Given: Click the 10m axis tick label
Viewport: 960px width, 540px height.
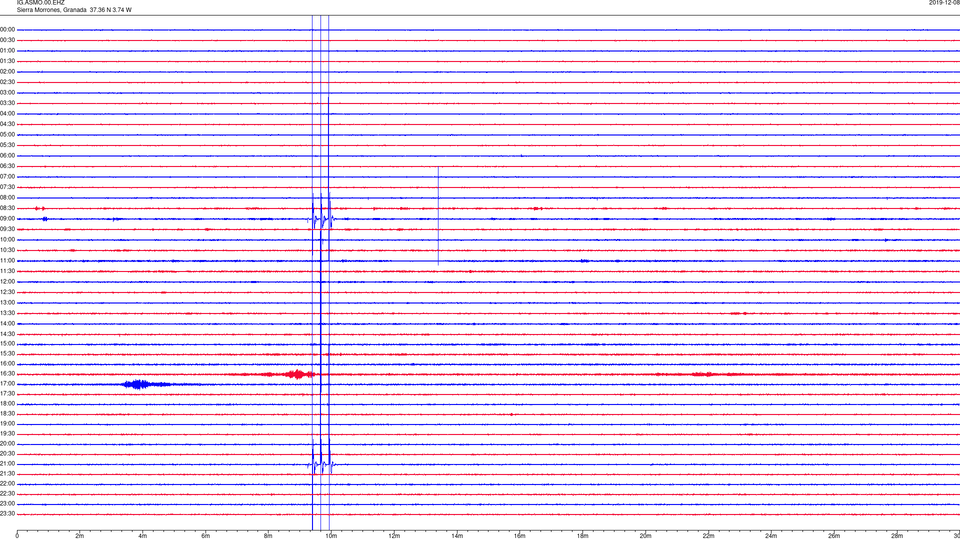Looking at the screenshot, I should pos(331,536).
